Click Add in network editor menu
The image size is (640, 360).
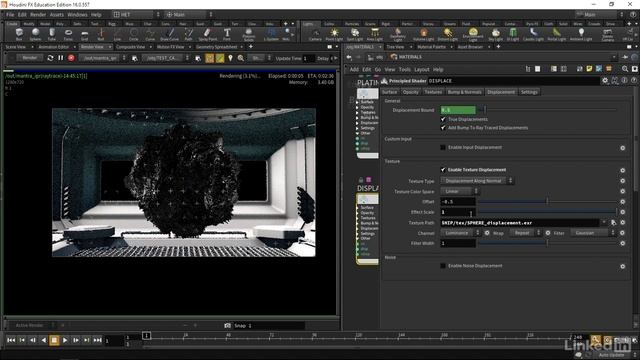point(354,69)
